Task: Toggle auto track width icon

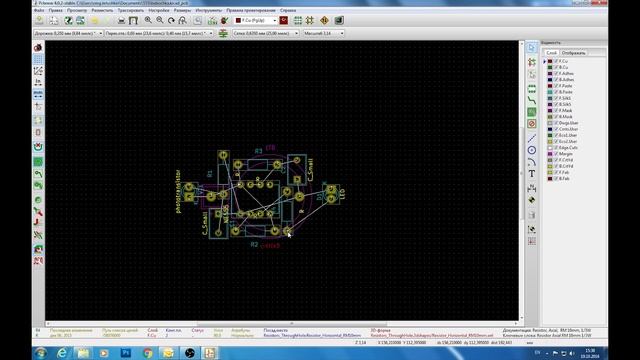Action: point(223,33)
